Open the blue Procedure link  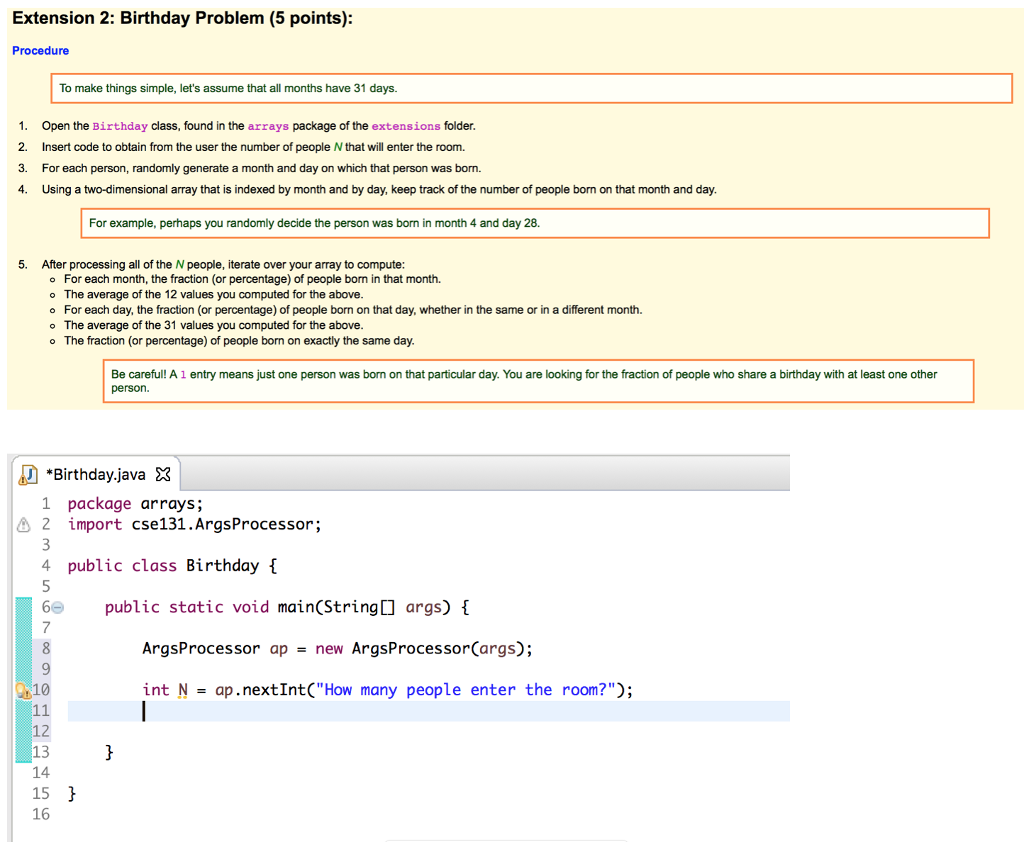[x=39, y=50]
